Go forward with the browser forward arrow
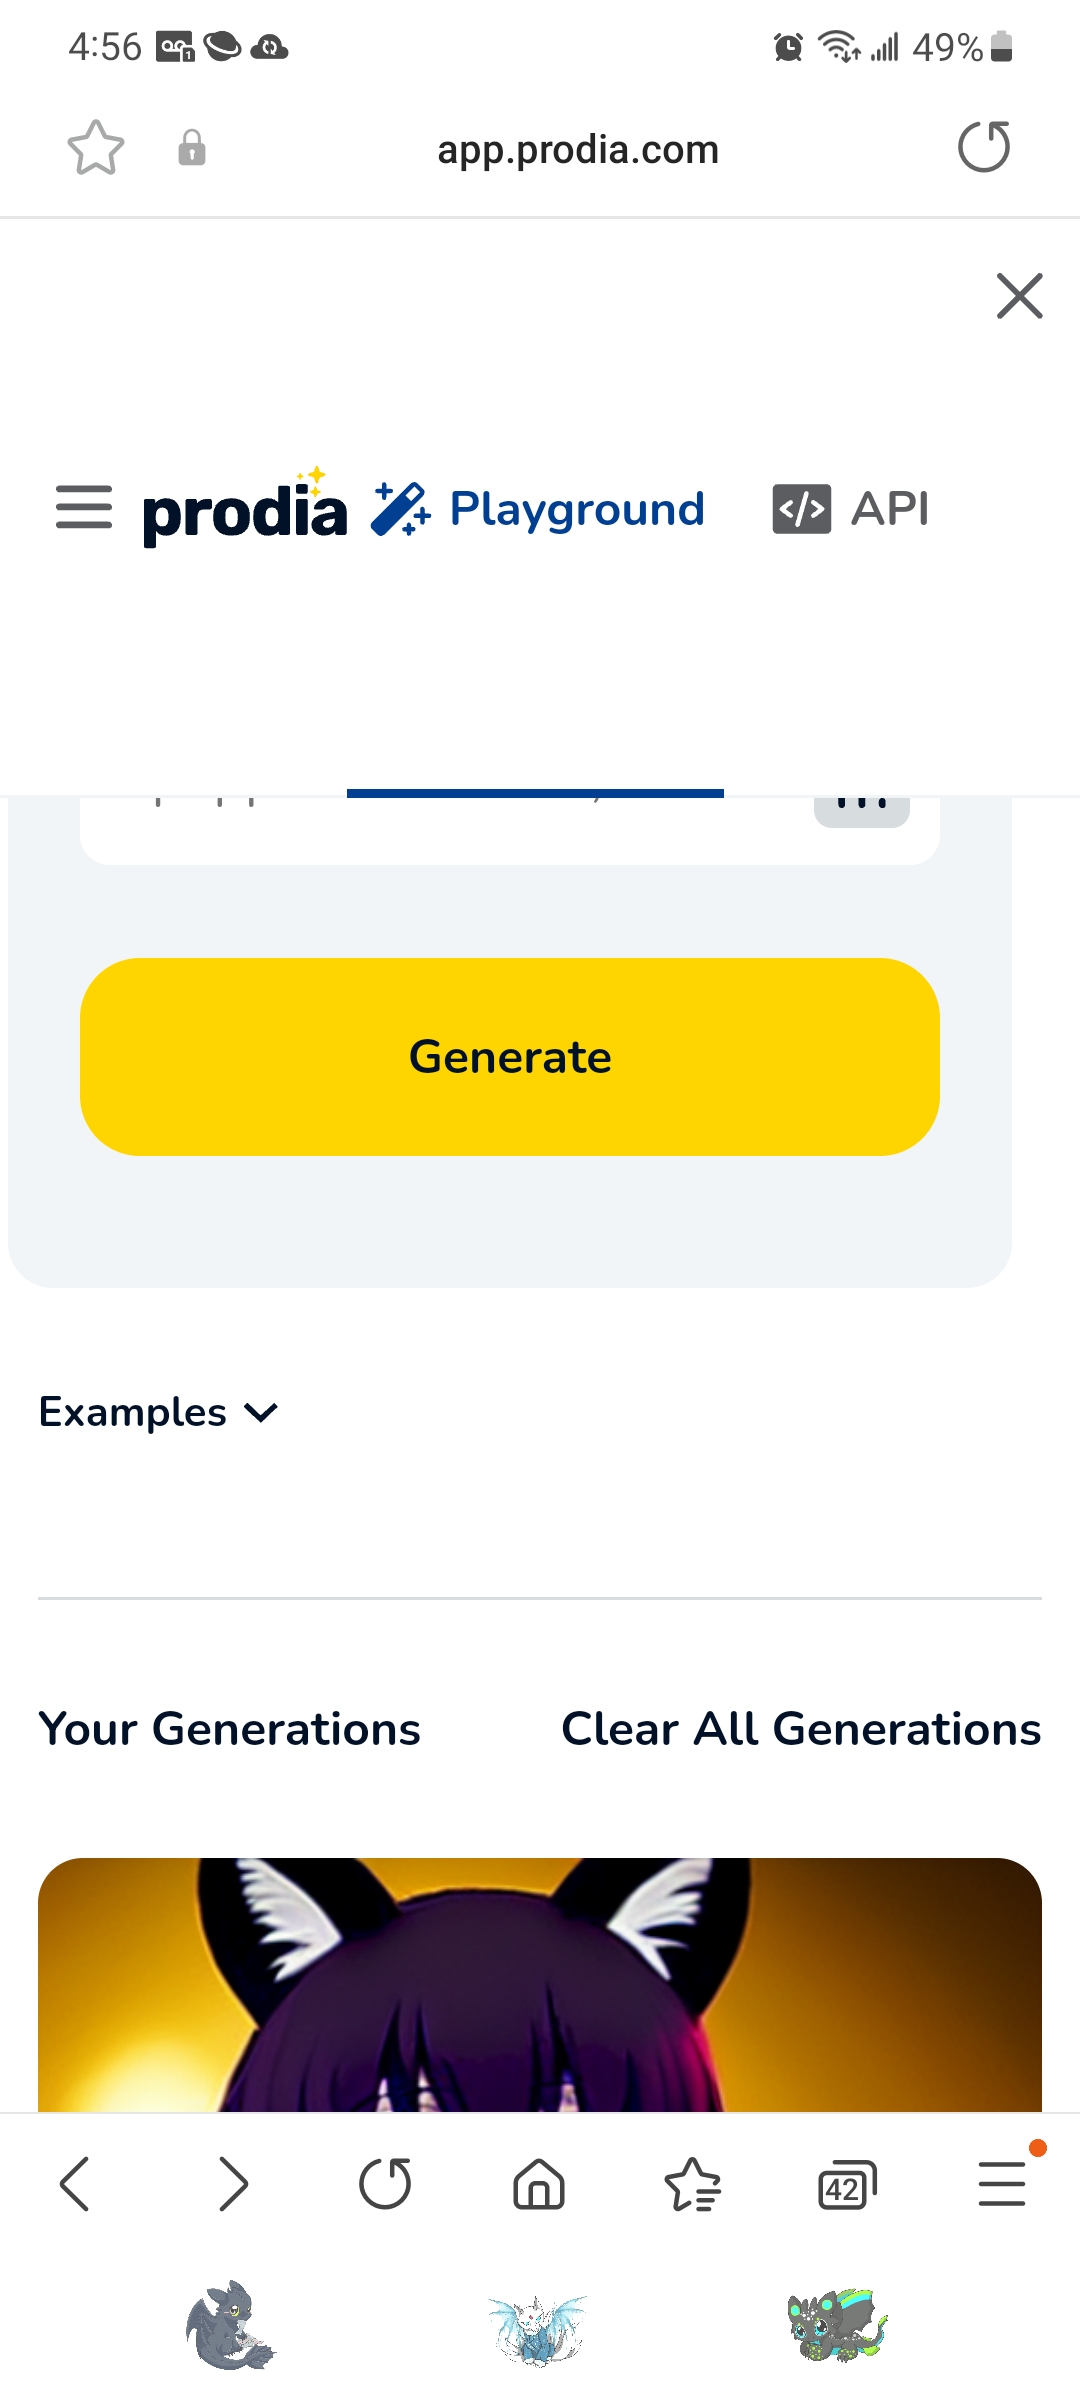Image resolution: width=1080 pixels, height=2400 pixels. (x=232, y=2184)
